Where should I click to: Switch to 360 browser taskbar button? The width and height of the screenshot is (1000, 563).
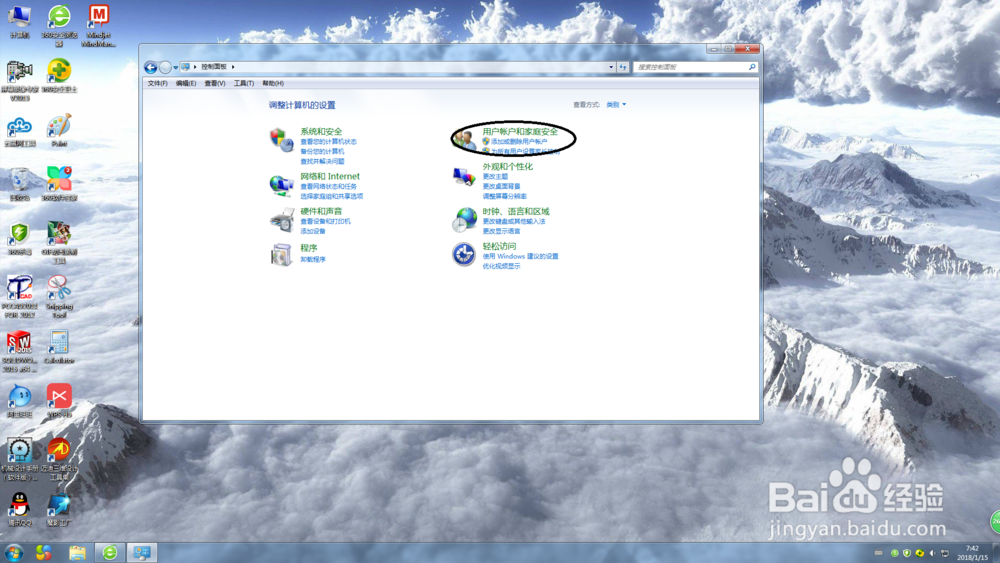coord(110,552)
